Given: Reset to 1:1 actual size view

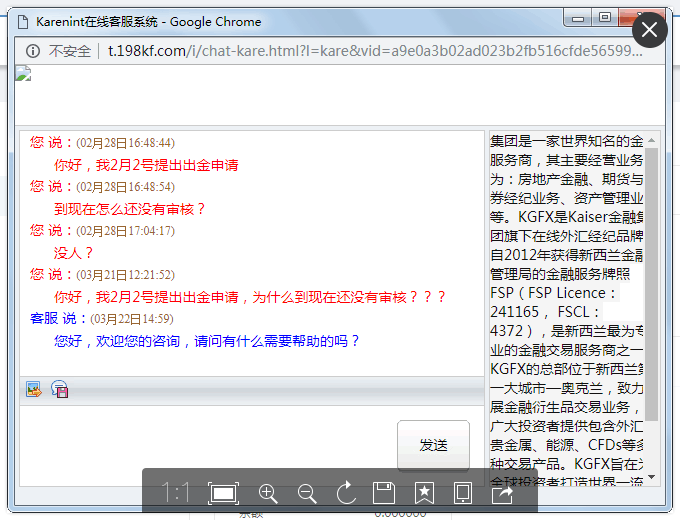Looking at the screenshot, I should (176, 493).
